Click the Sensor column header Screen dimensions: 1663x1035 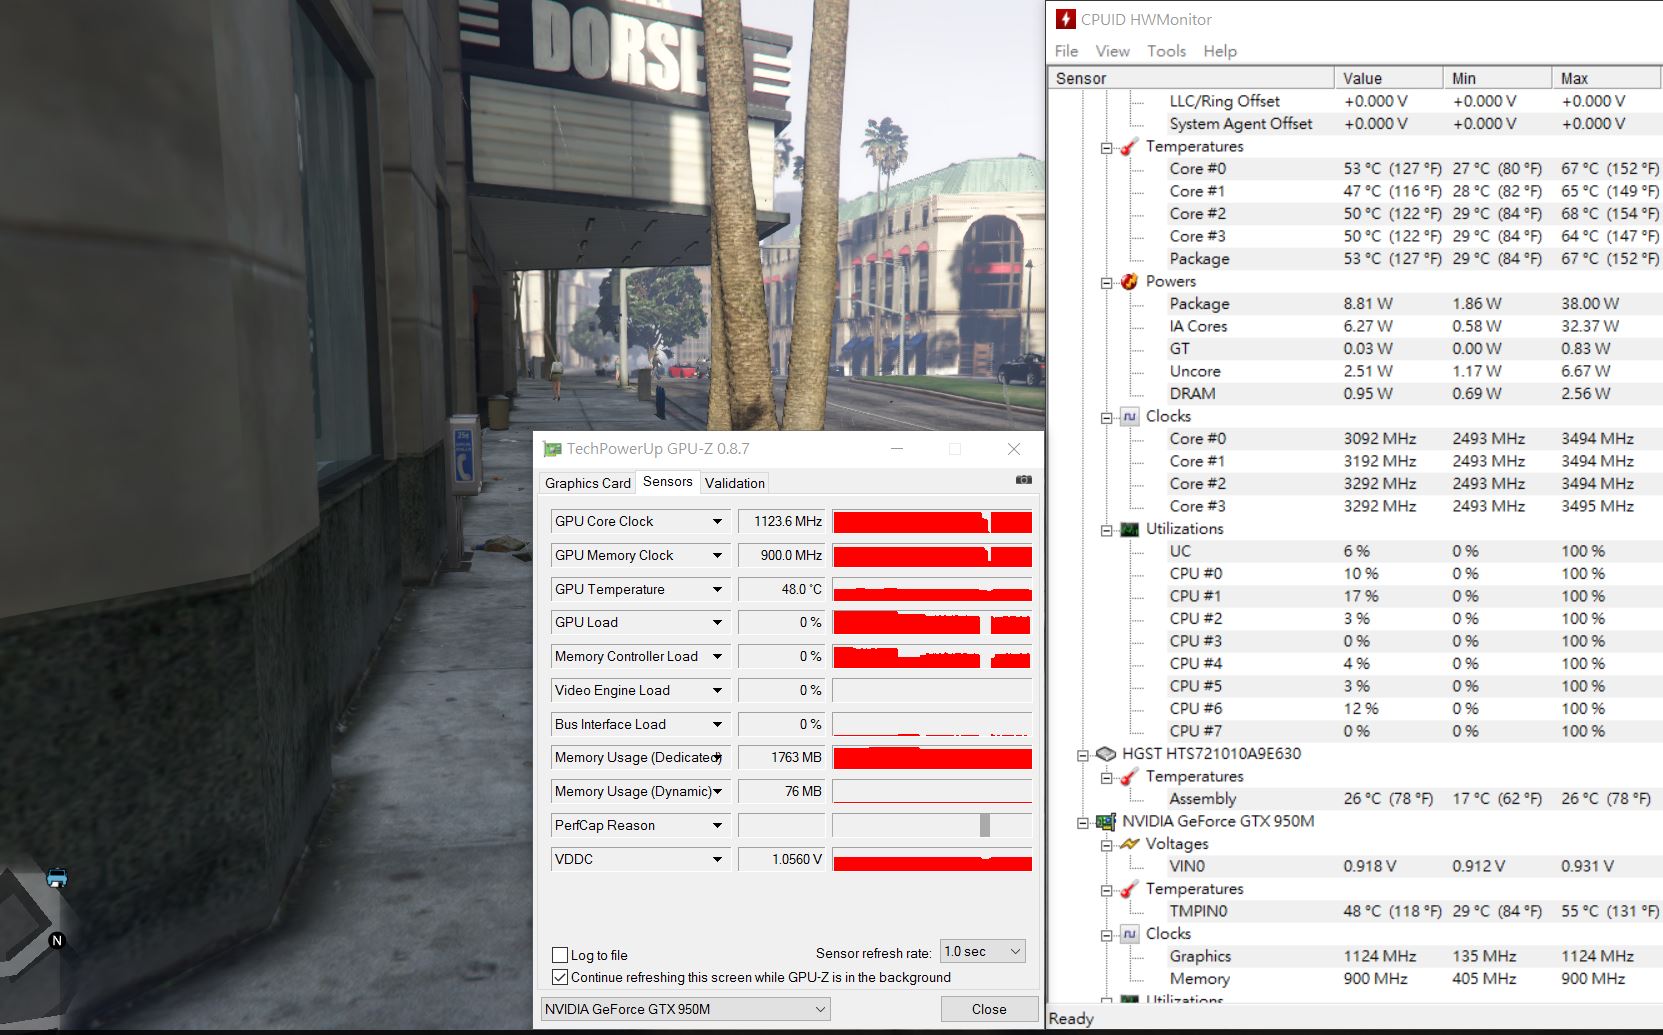pyautogui.click(x=1191, y=78)
